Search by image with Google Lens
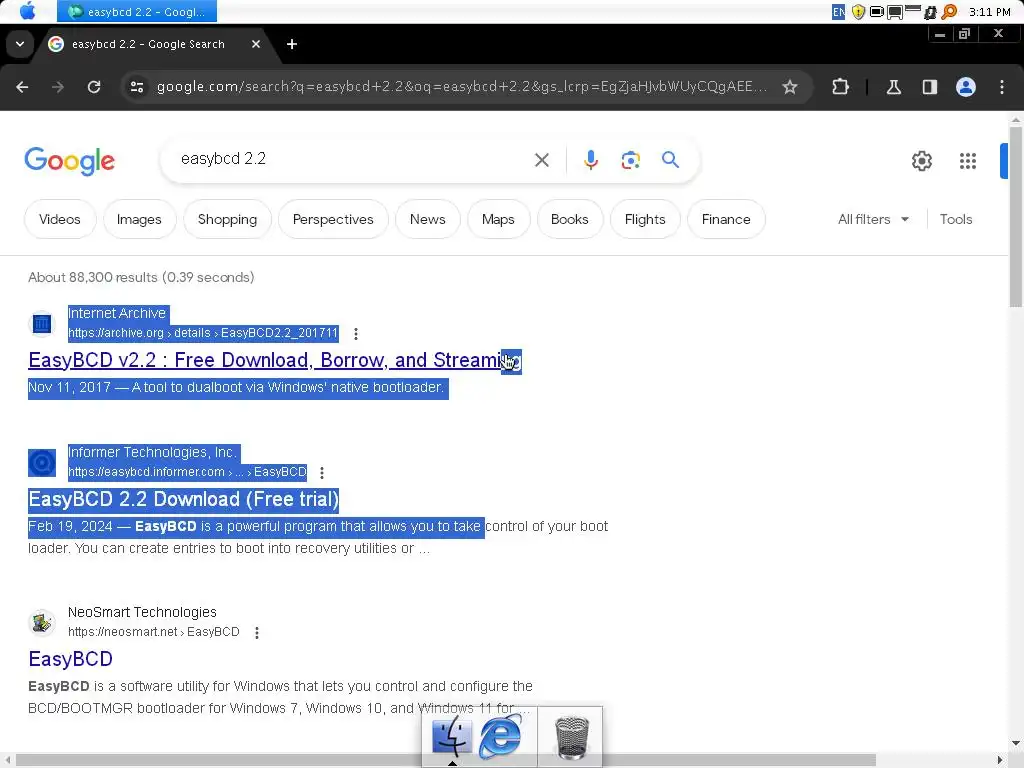 pyautogui.click(x=630, y=160)
